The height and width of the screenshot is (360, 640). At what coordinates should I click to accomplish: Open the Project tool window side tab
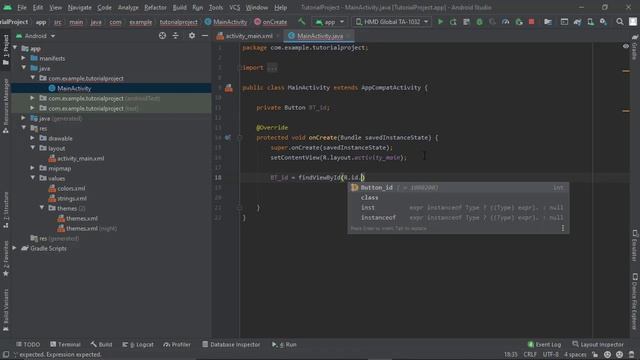pyautogui.click(x=6, y=50)
